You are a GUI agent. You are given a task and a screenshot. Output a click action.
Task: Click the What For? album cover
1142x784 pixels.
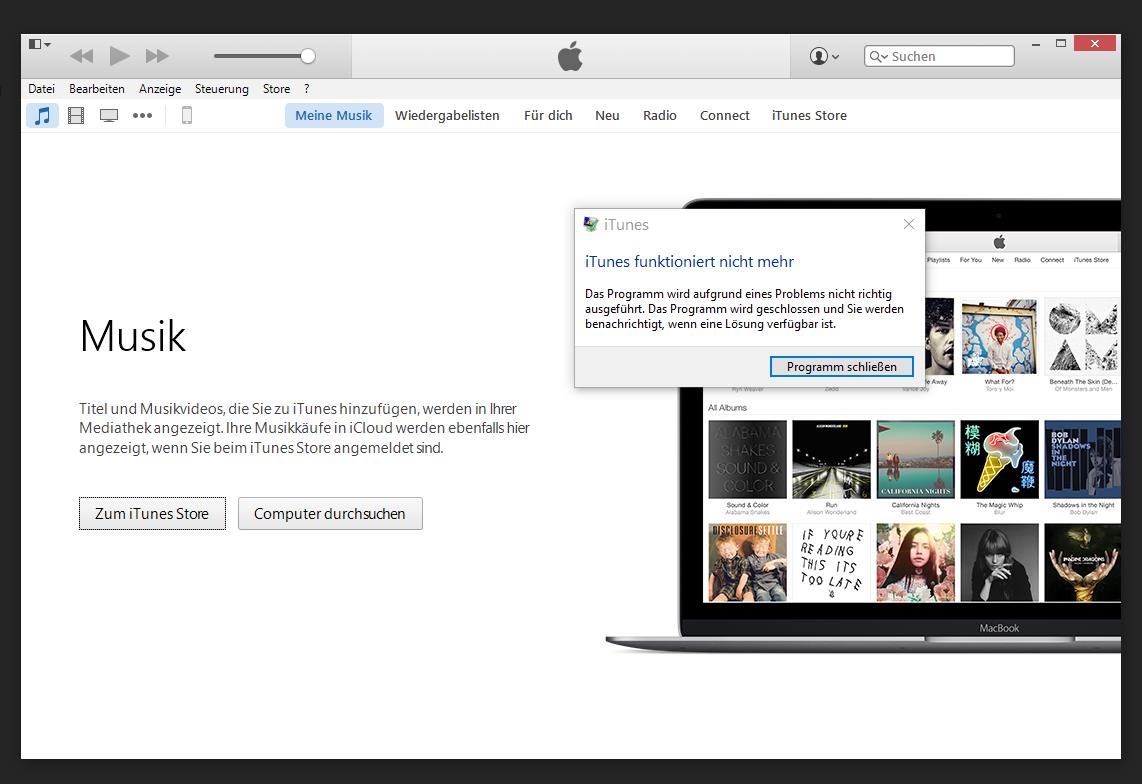(999, 337)
